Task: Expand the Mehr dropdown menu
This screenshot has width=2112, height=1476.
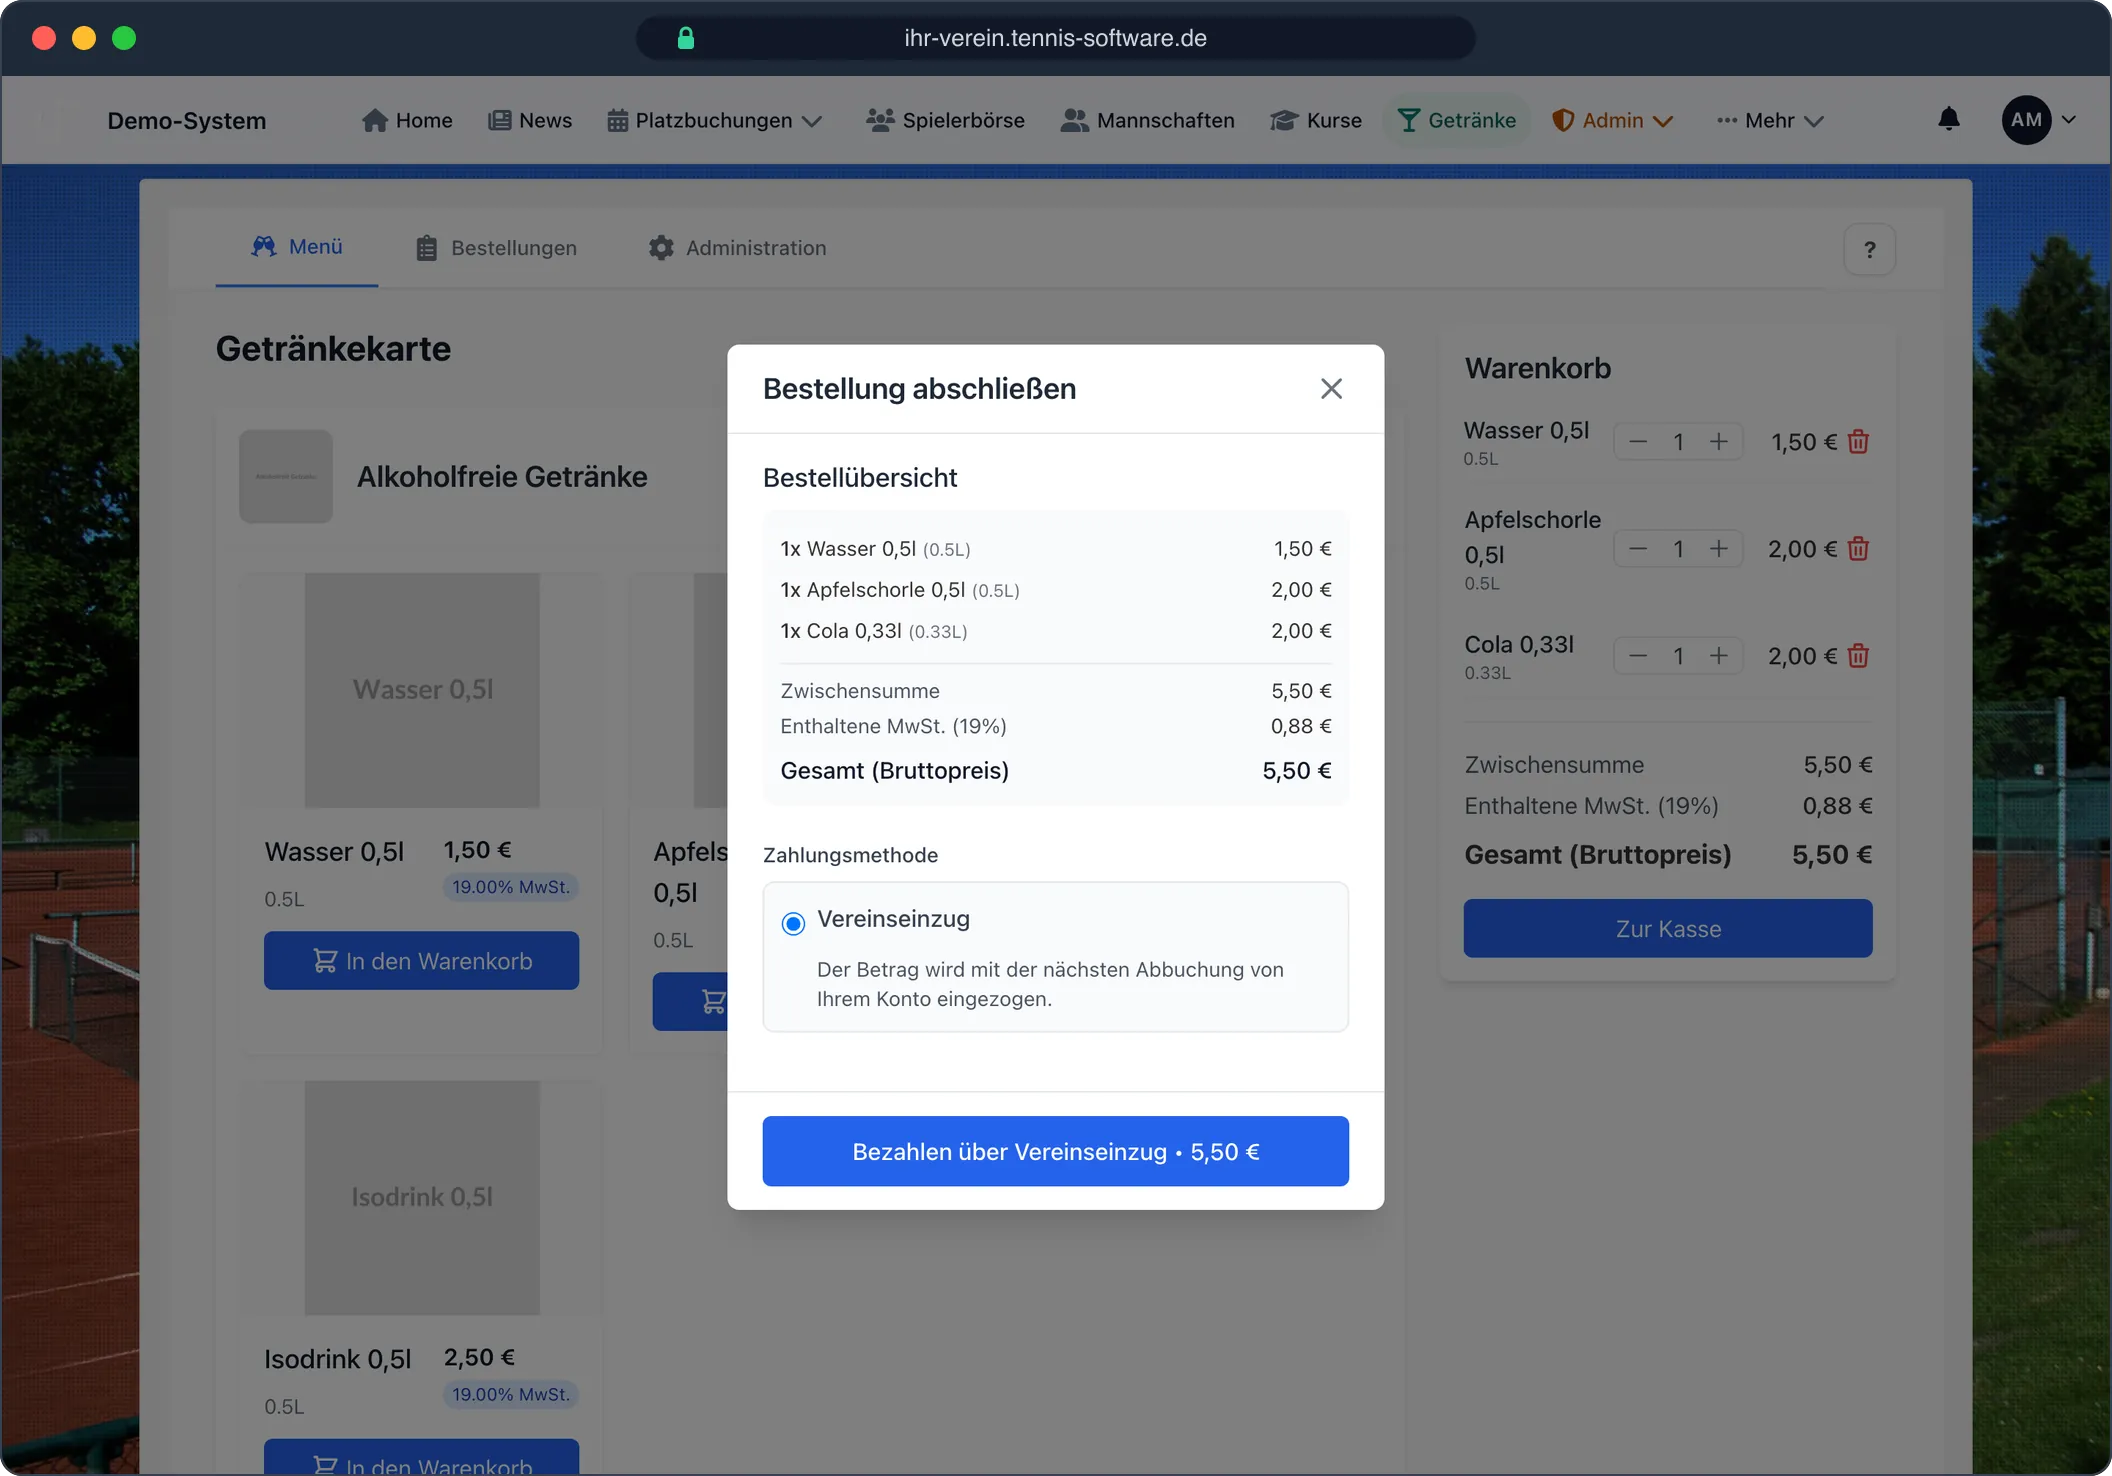Action: (1770, 120)
